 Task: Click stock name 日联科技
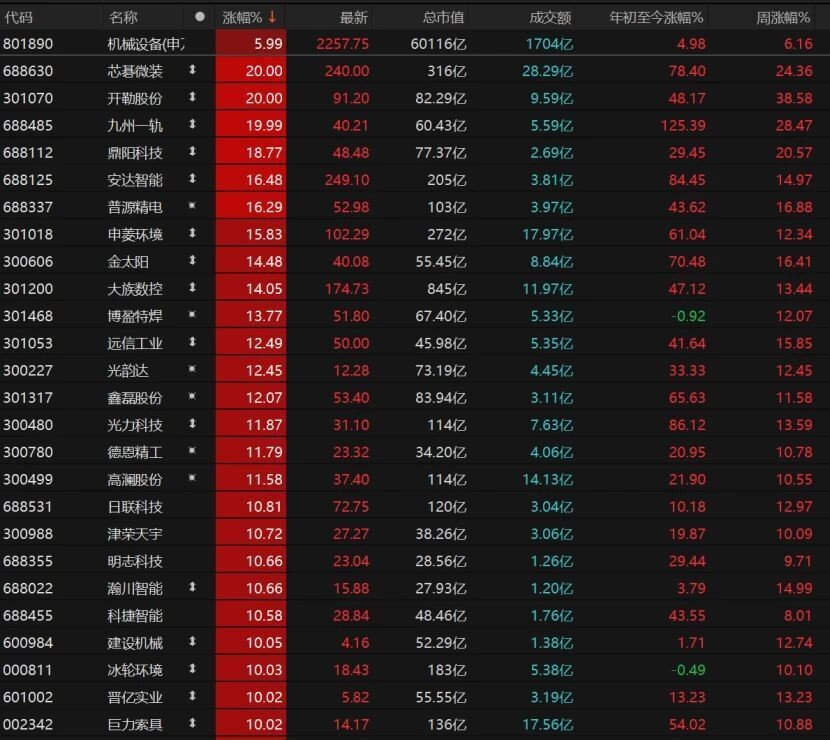(x=135, y=507)
